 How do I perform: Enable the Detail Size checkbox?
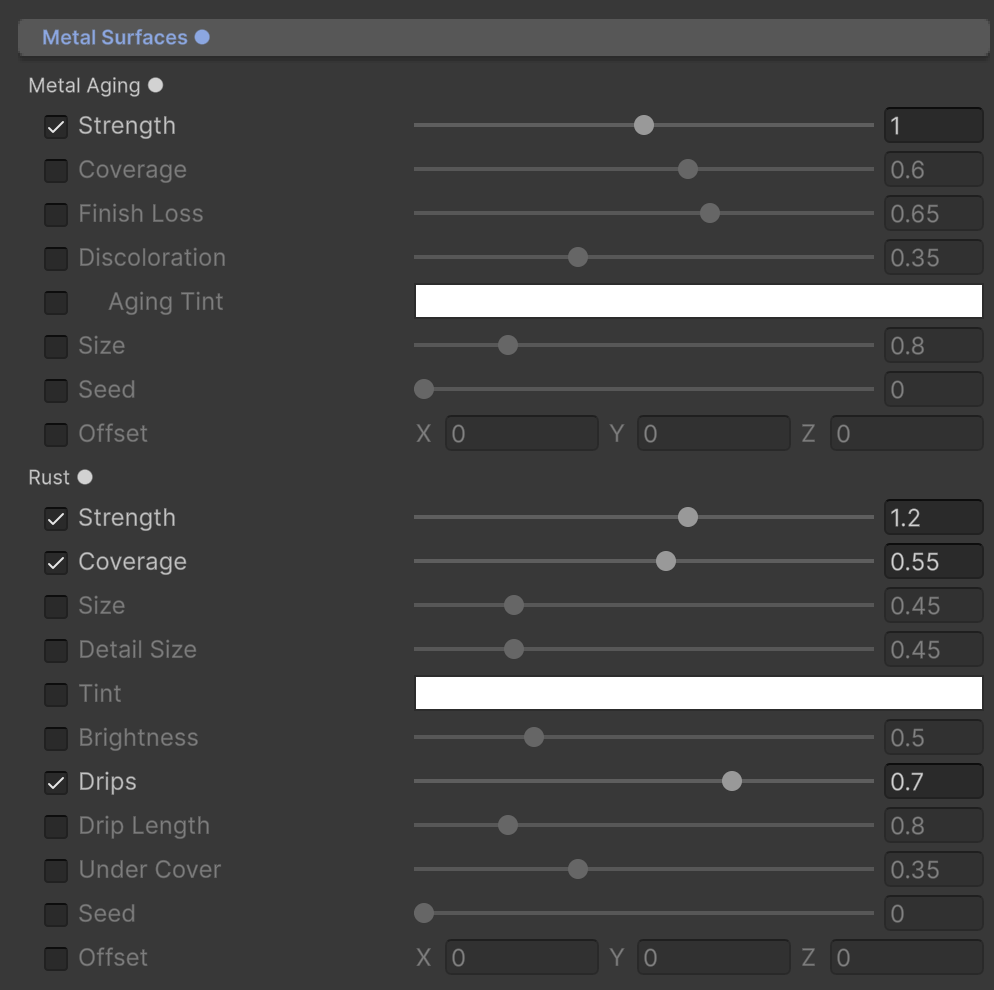click(56, 650)
